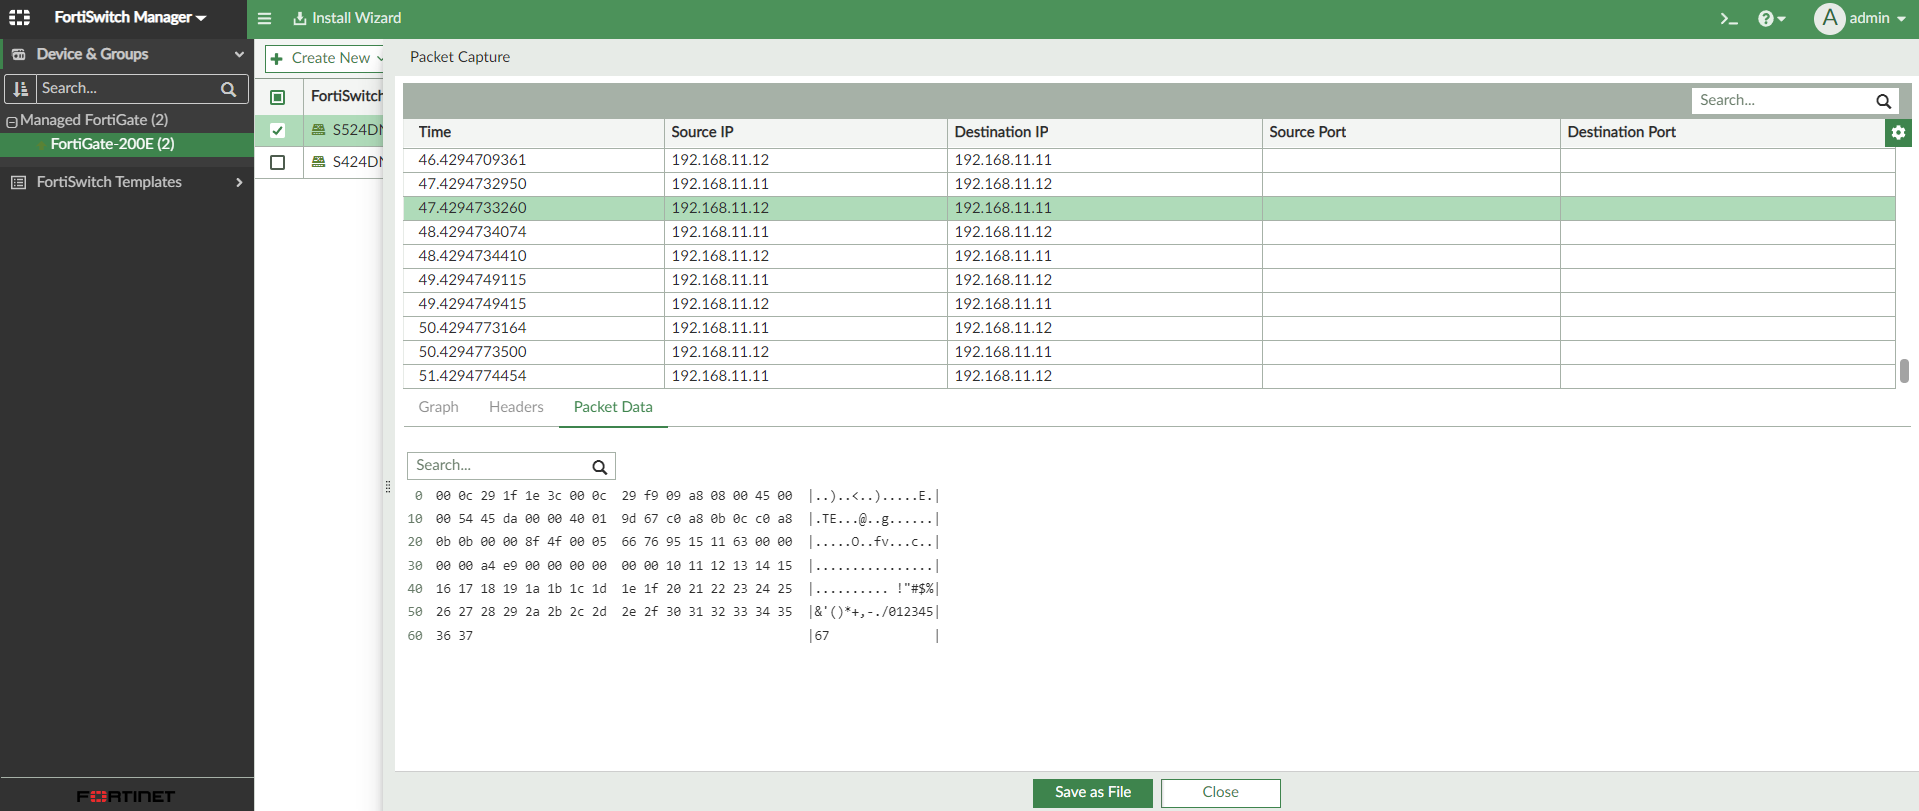Click the sidebar sort order icon
Image resolution: width=1919 pixels, height=811 pixels.
pyautogui.click(x=20, y=89)
